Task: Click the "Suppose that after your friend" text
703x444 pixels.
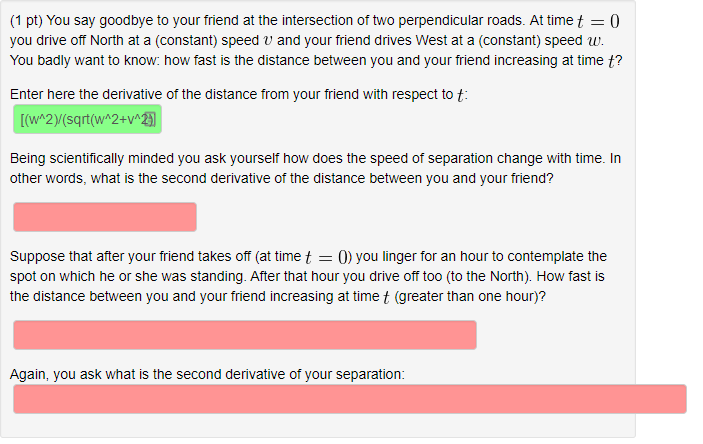Action: pos(110,256)
